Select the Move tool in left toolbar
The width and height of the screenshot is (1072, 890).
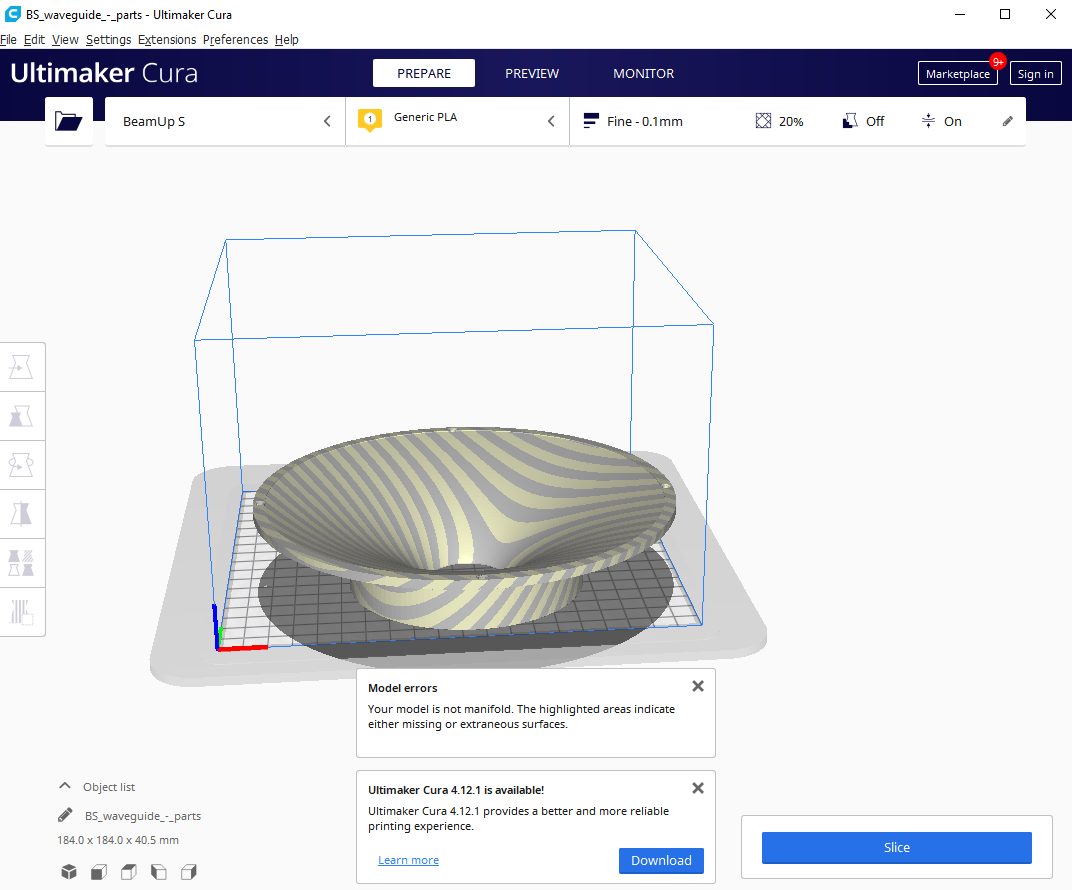tap(21, 367)
